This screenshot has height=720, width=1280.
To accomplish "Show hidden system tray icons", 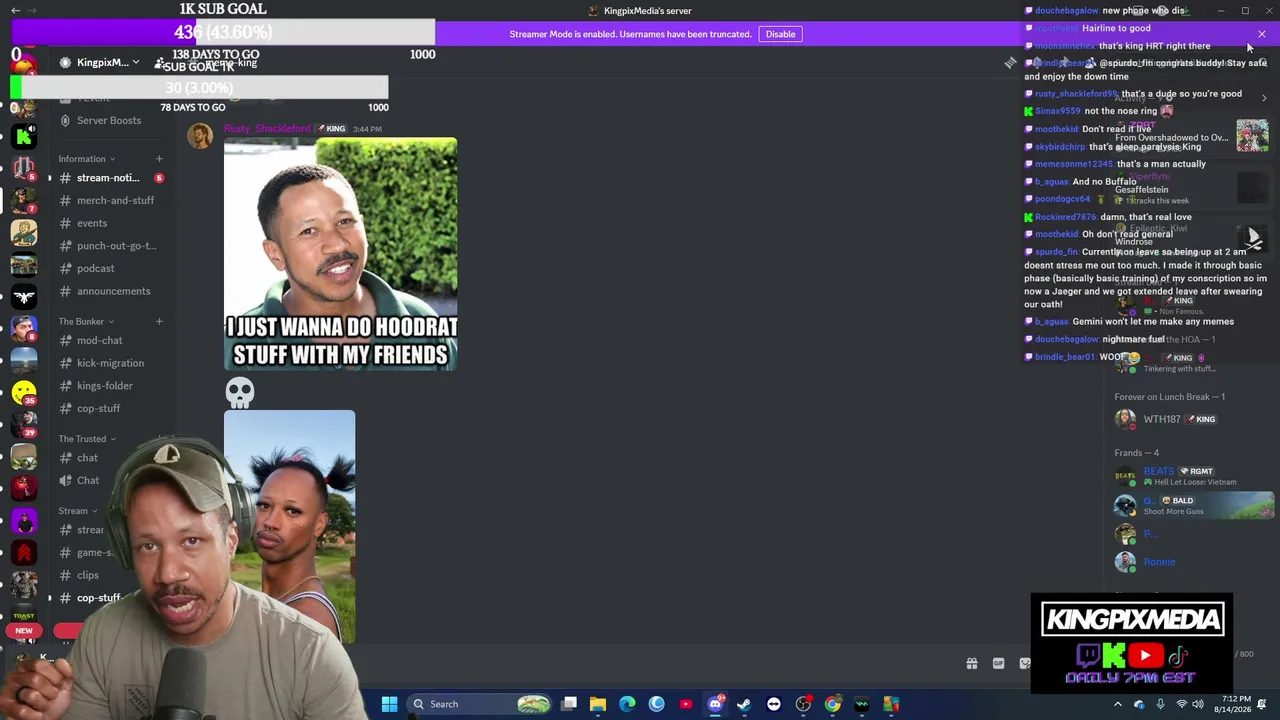I will pyautogui.click(x=1118, y=704).
